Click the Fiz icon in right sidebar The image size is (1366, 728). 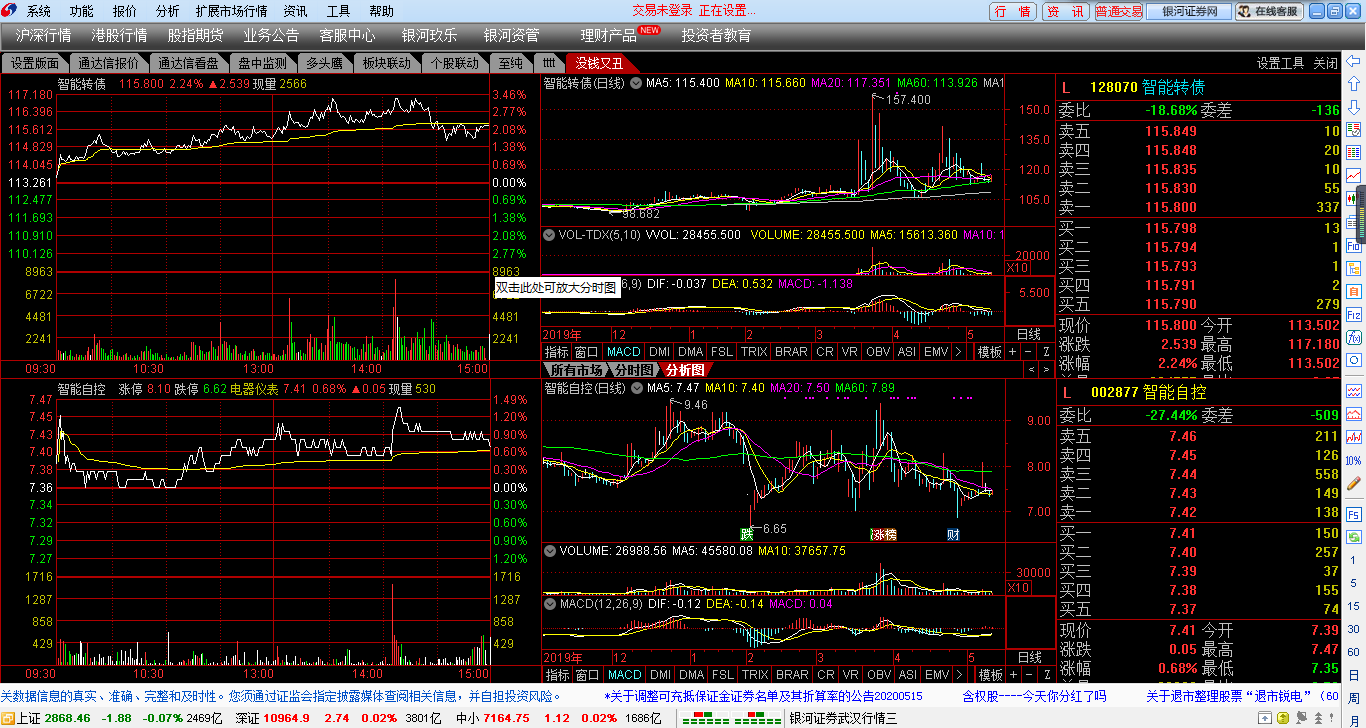point(1354,315)
